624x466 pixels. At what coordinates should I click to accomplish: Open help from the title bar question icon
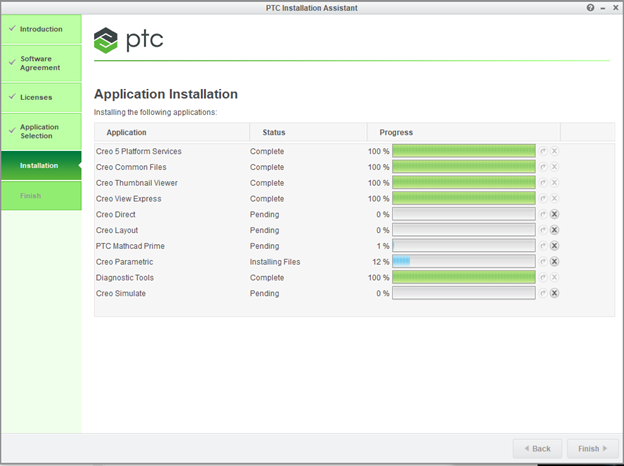(590, 8)
